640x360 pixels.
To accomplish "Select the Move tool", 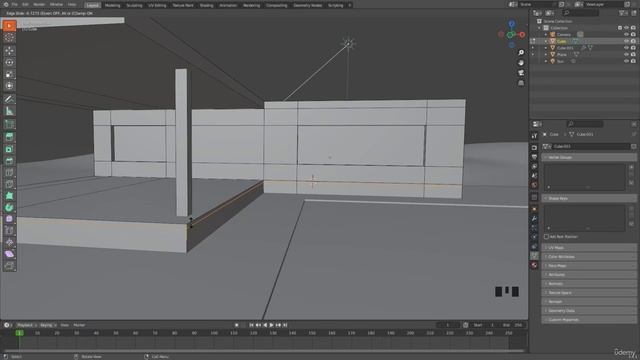I will (9, 51).
